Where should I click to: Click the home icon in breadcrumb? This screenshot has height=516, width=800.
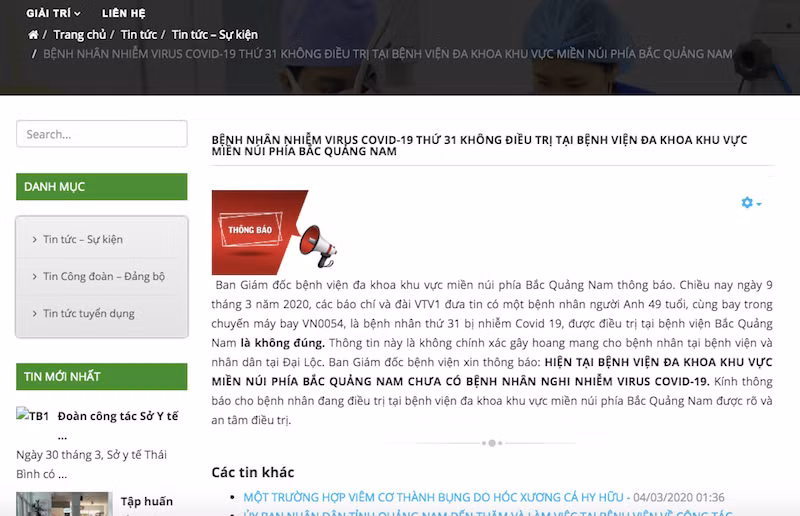click(33, 35)
